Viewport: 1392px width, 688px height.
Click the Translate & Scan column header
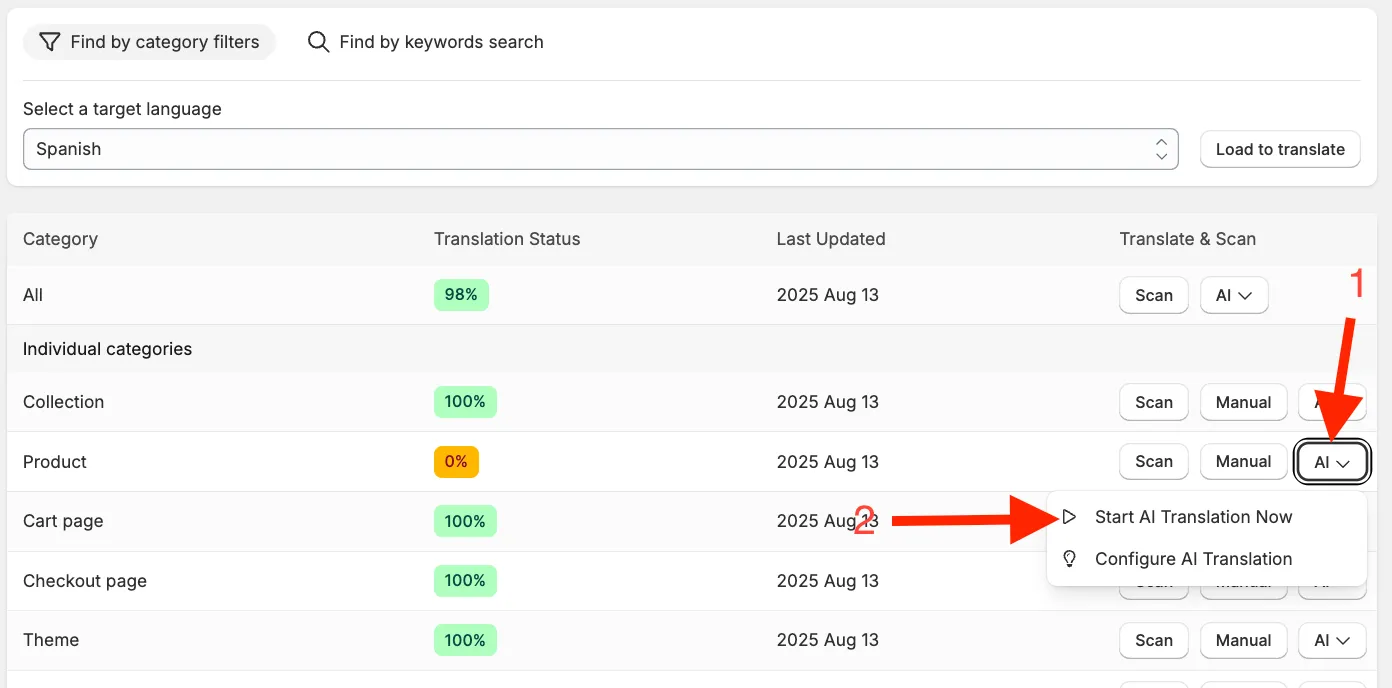[1187, 239]
